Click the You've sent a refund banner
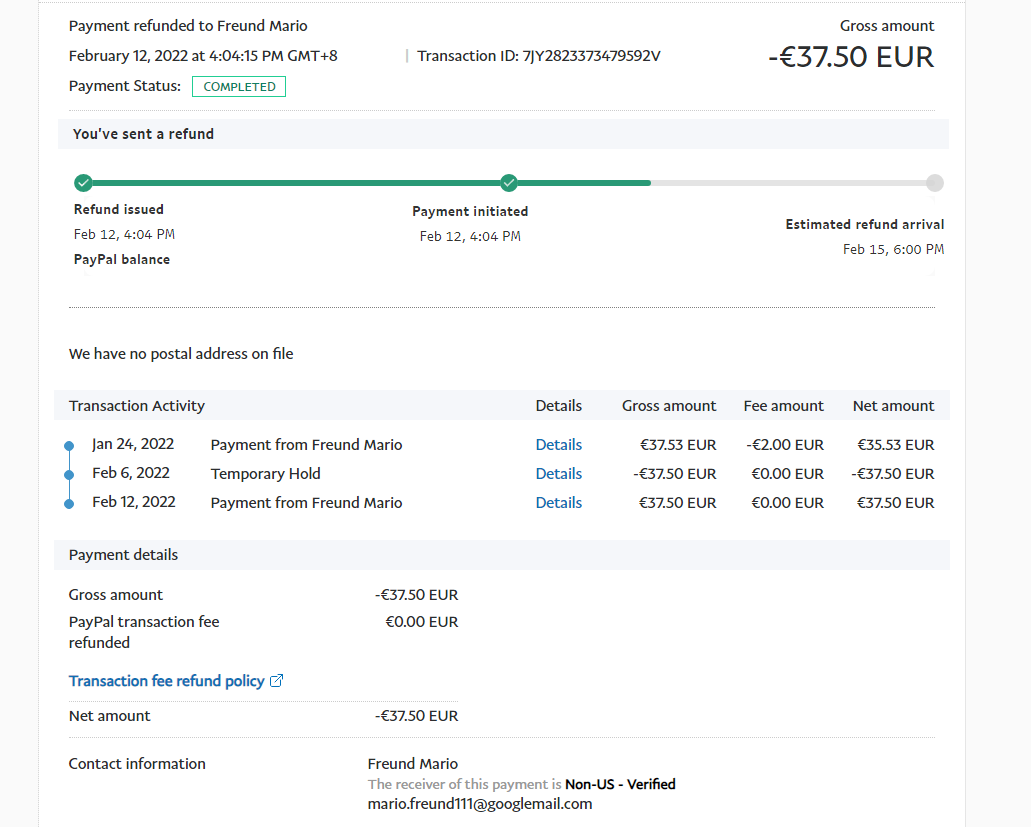This screenshot has width=1031, height=827. (x=143, y=134)
